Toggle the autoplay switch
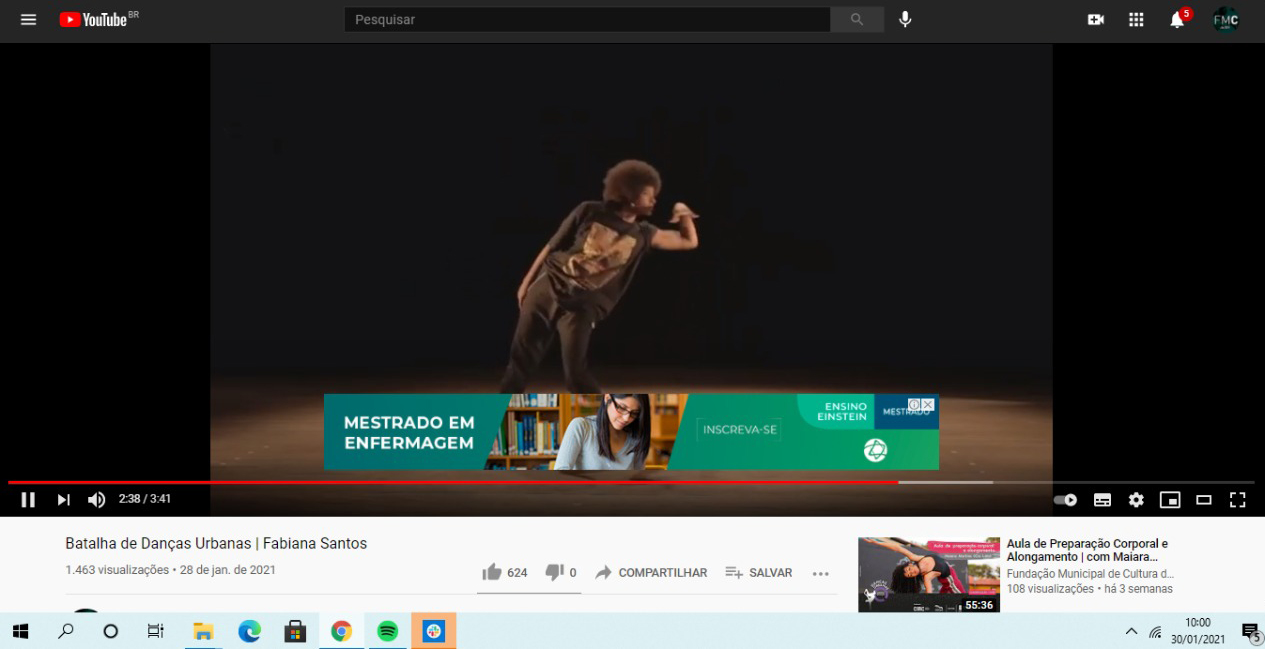Viewport: 1265px width, 649px height. pos(1065,499)
